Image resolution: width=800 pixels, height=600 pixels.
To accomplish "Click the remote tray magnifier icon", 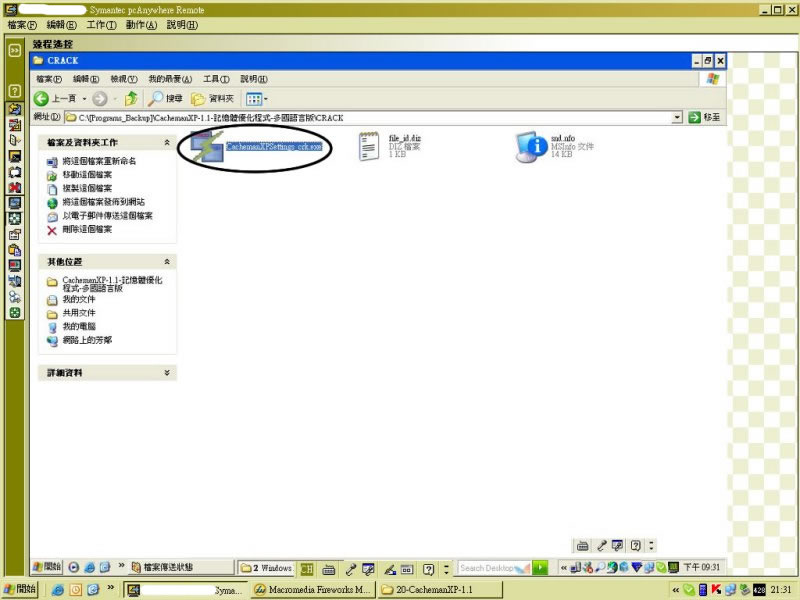I will (601, 567).
